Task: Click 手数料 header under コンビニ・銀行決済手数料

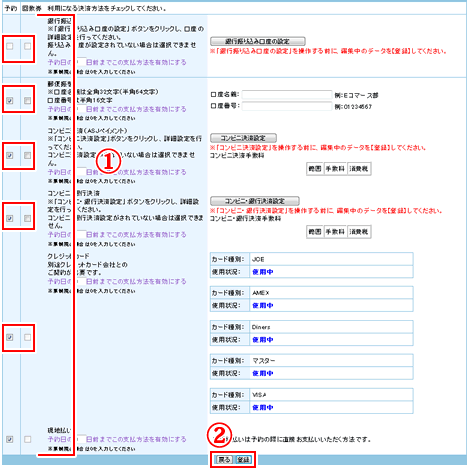Action: tap(335, 232)
